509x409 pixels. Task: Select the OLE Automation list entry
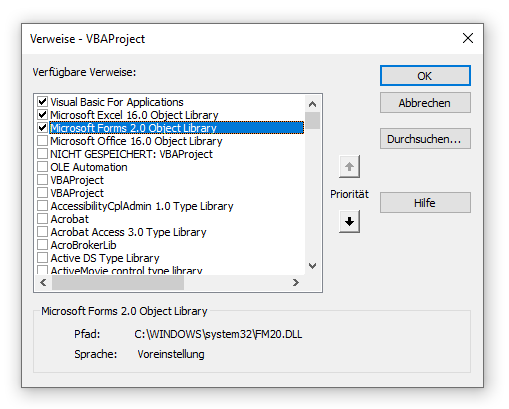tap(89, 167)
